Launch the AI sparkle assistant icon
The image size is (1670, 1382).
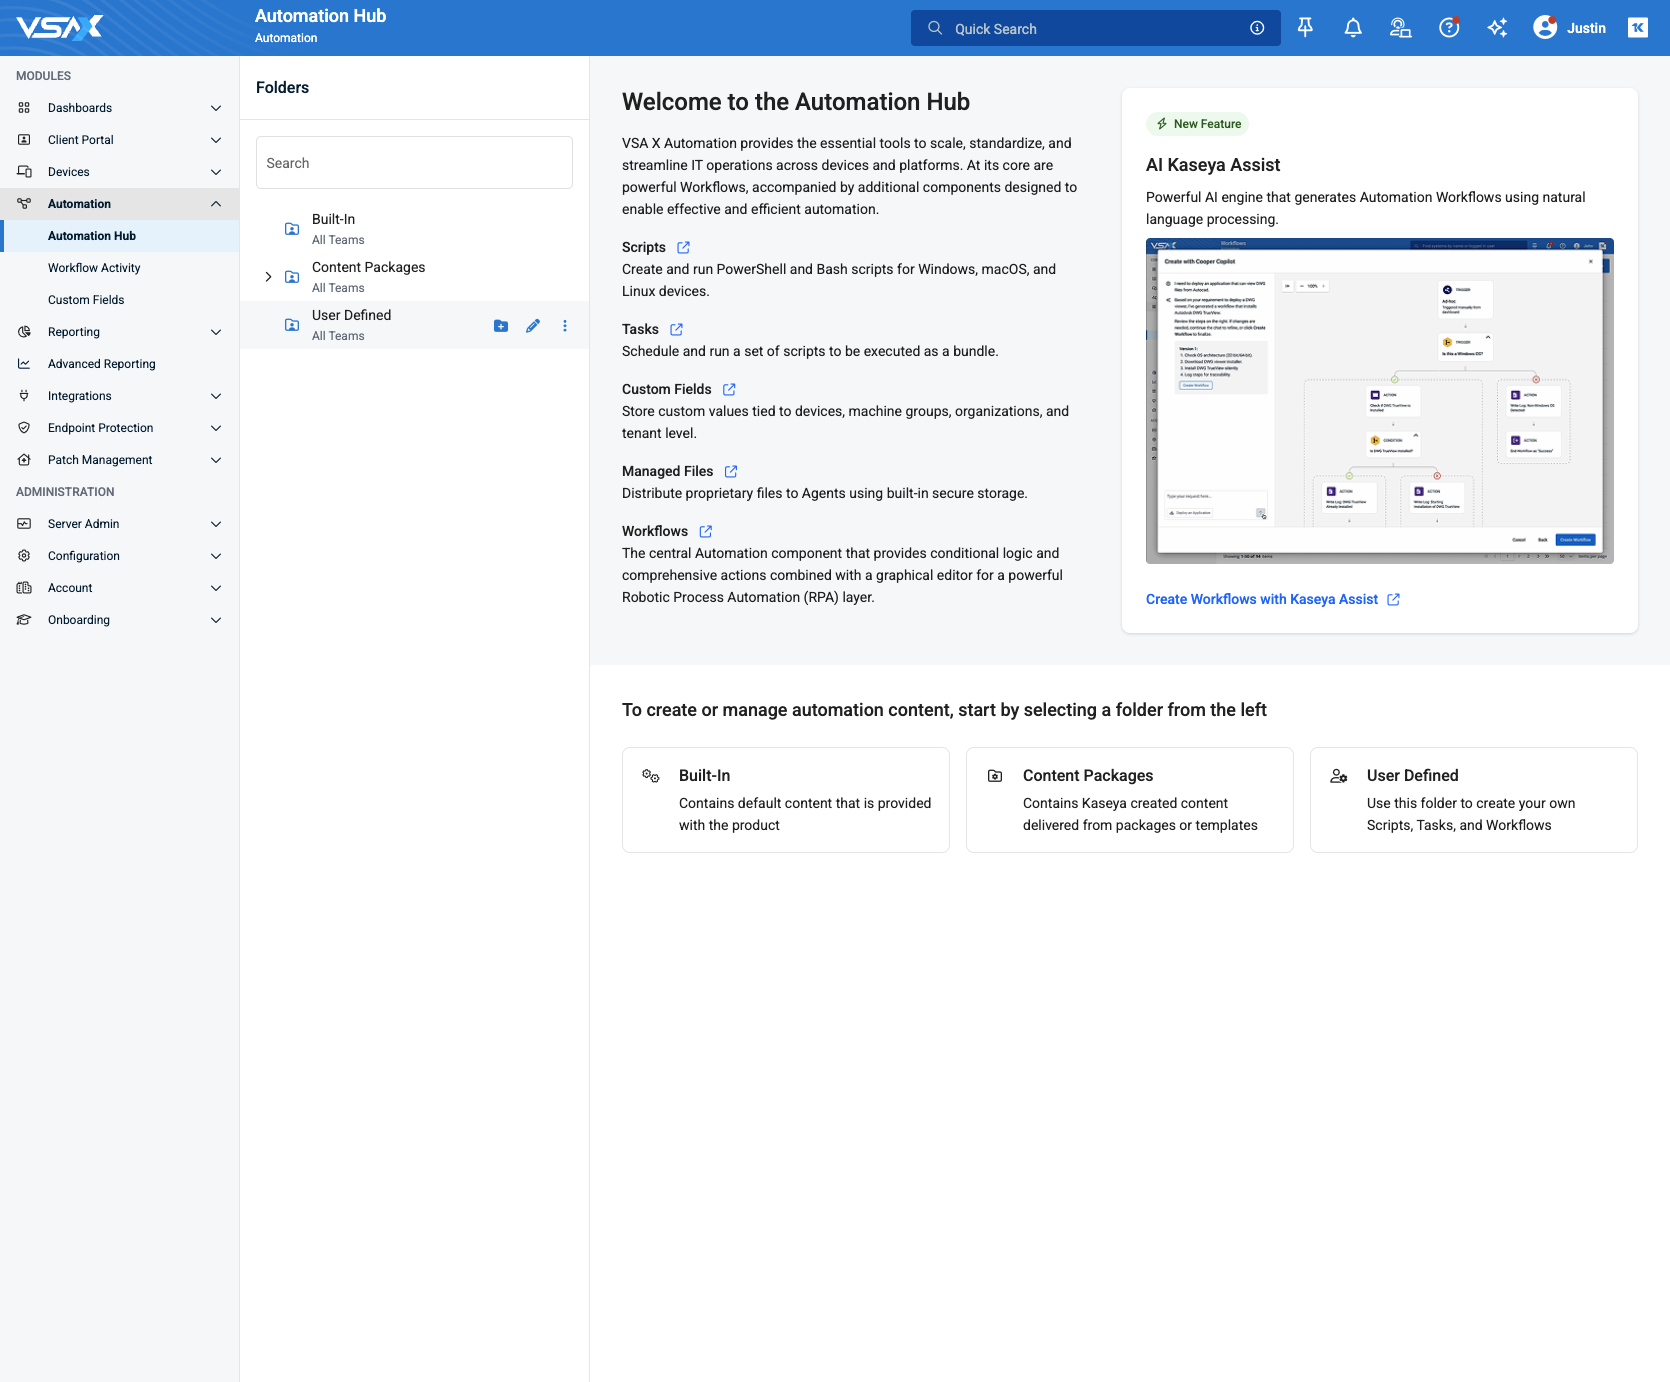click(1497, 28)
